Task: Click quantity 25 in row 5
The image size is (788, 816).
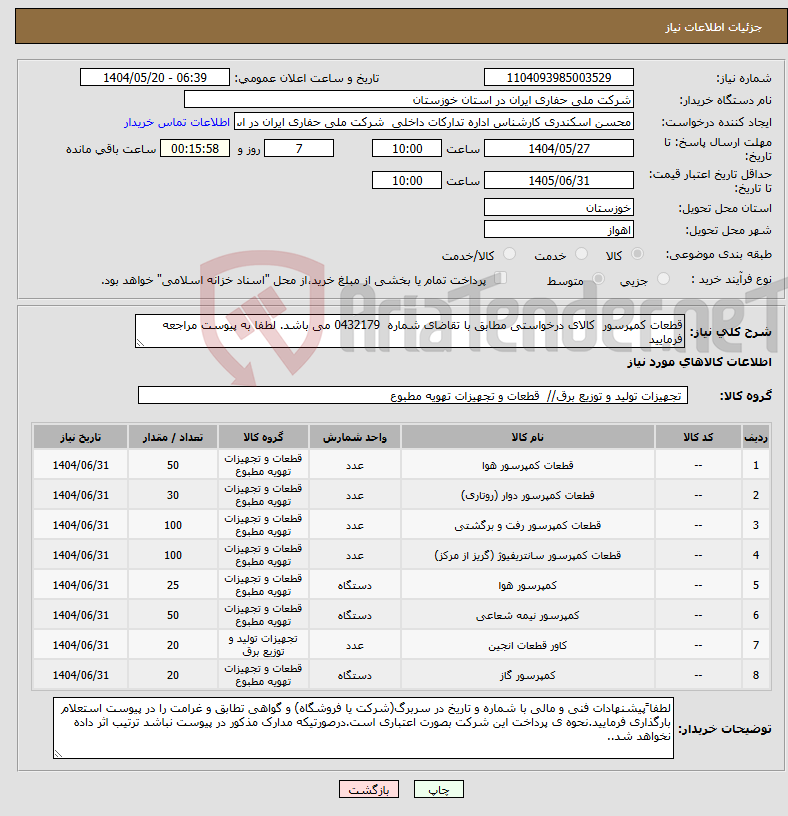Action: [x=173, y=585]
